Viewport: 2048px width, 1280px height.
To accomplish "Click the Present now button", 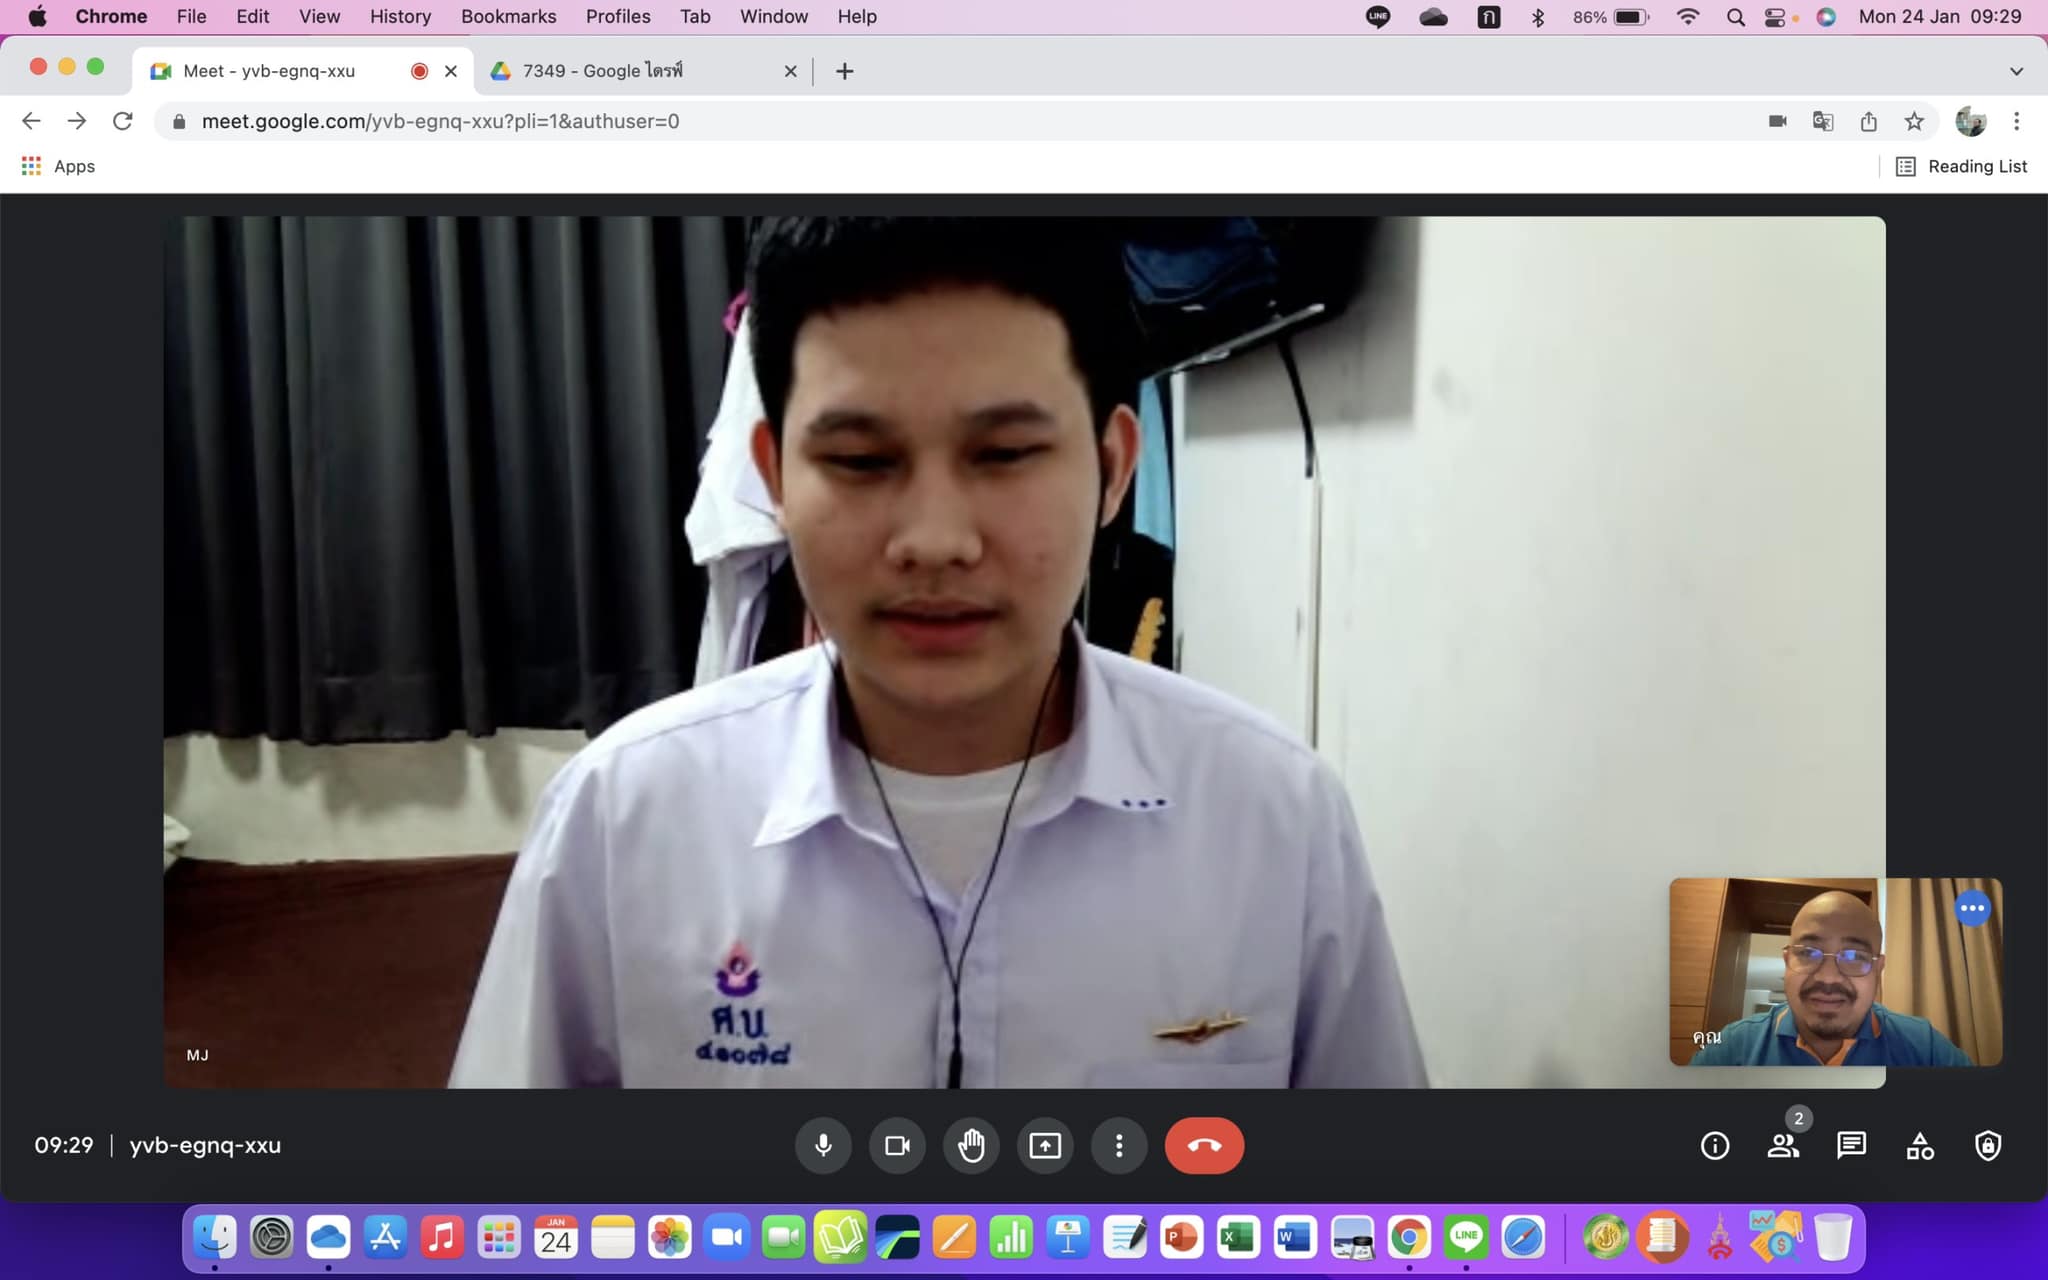I will [x=1045, y=1145].
